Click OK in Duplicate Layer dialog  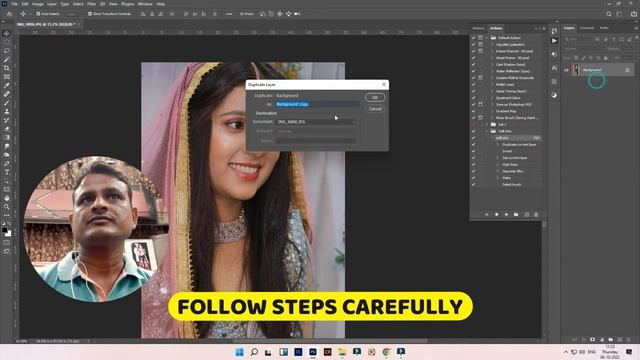(375, 98)
